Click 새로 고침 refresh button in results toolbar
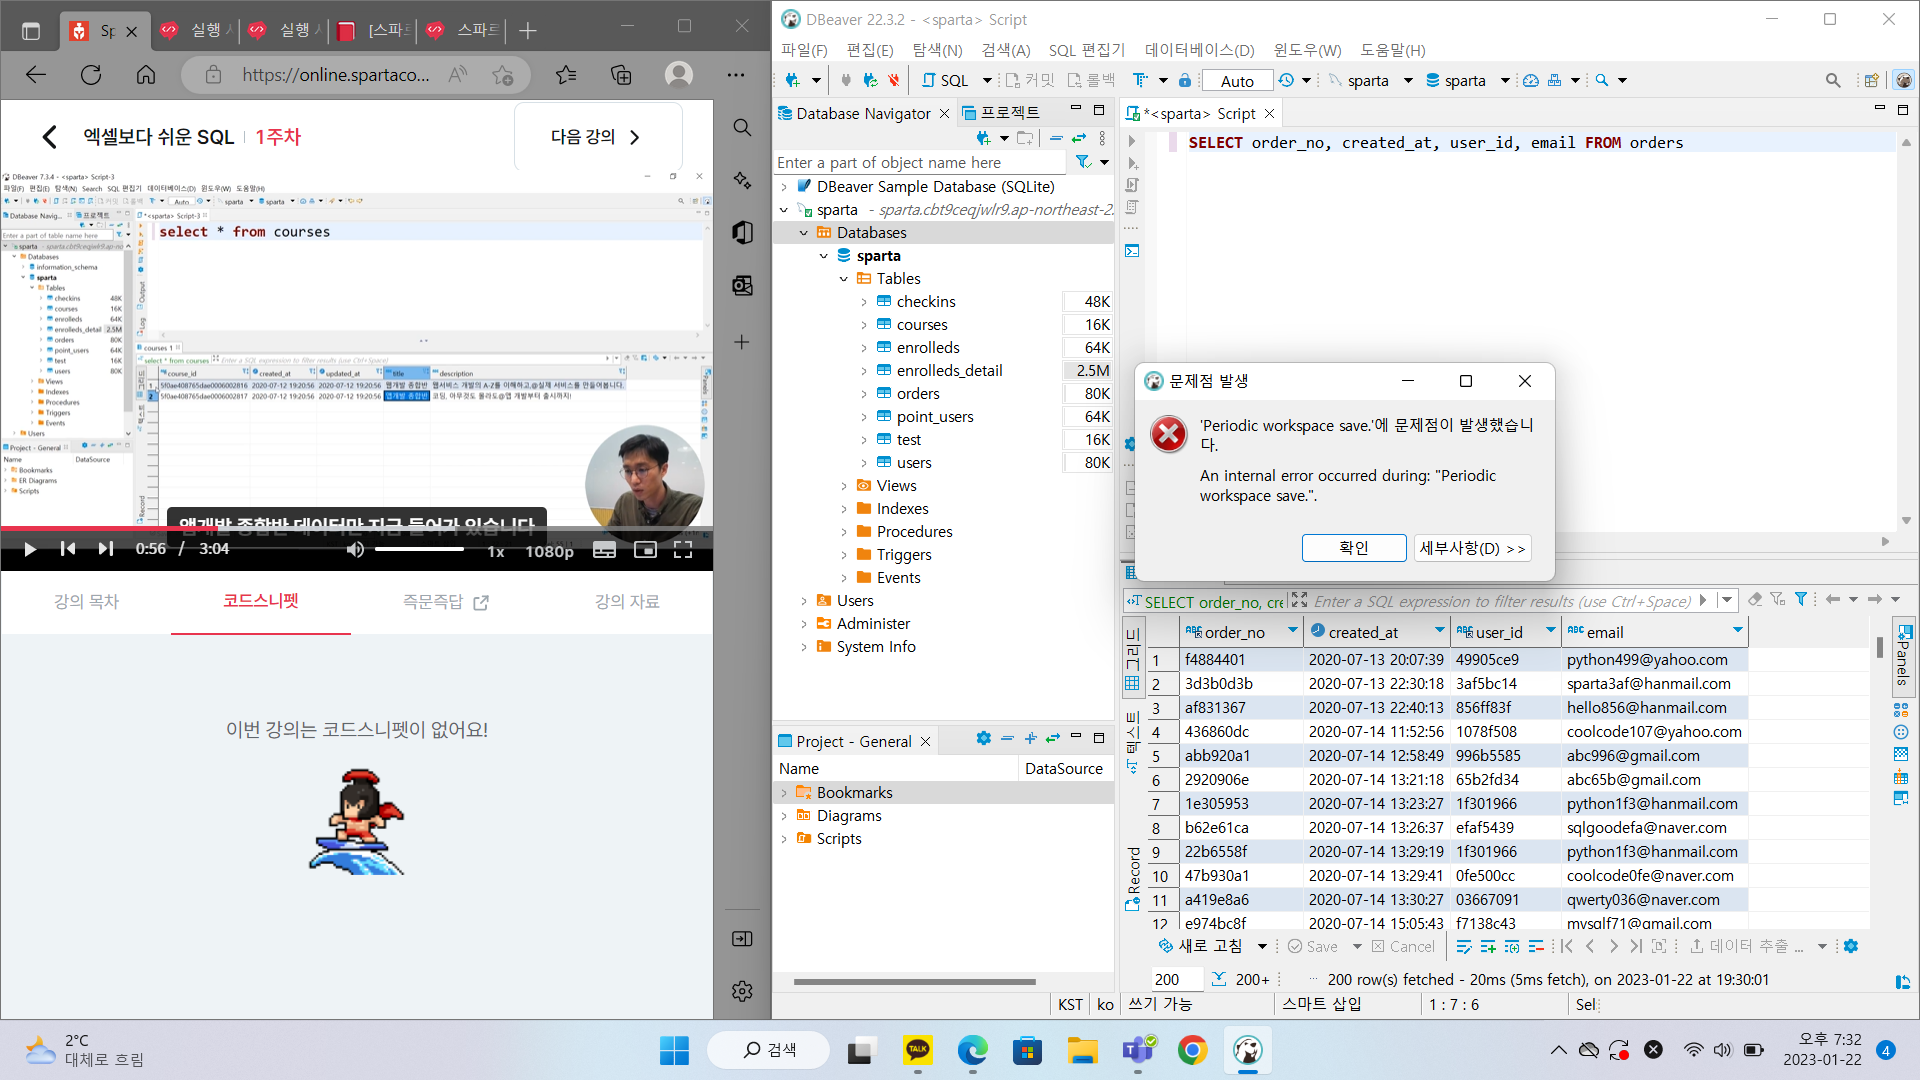Image resolution: width=1920 pixels, height=1080 pixels. coord(1200,946)
